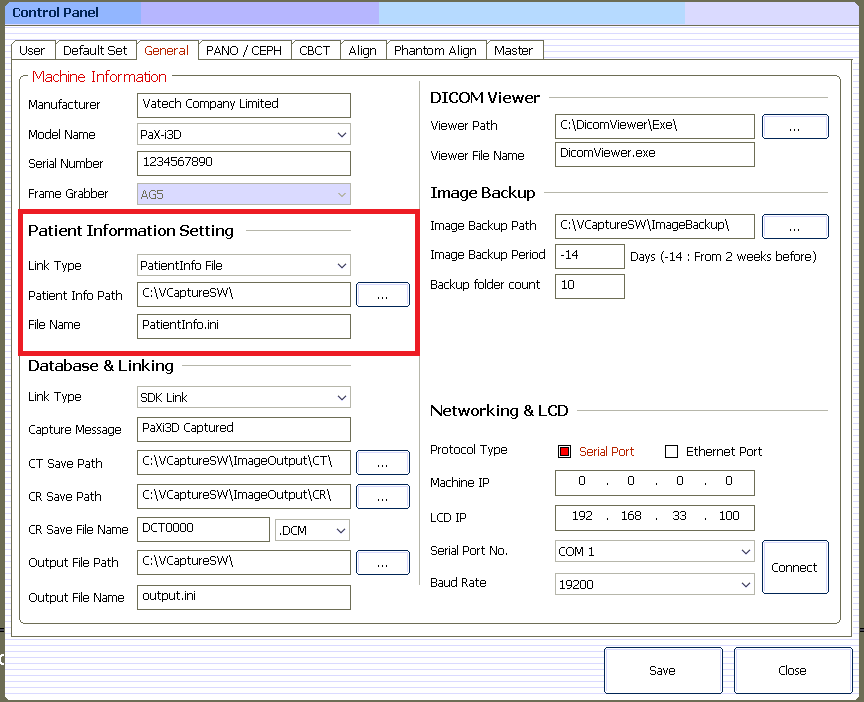
Task: Expand Patient Information Link Type dropdown
Action: click(244, 265)
